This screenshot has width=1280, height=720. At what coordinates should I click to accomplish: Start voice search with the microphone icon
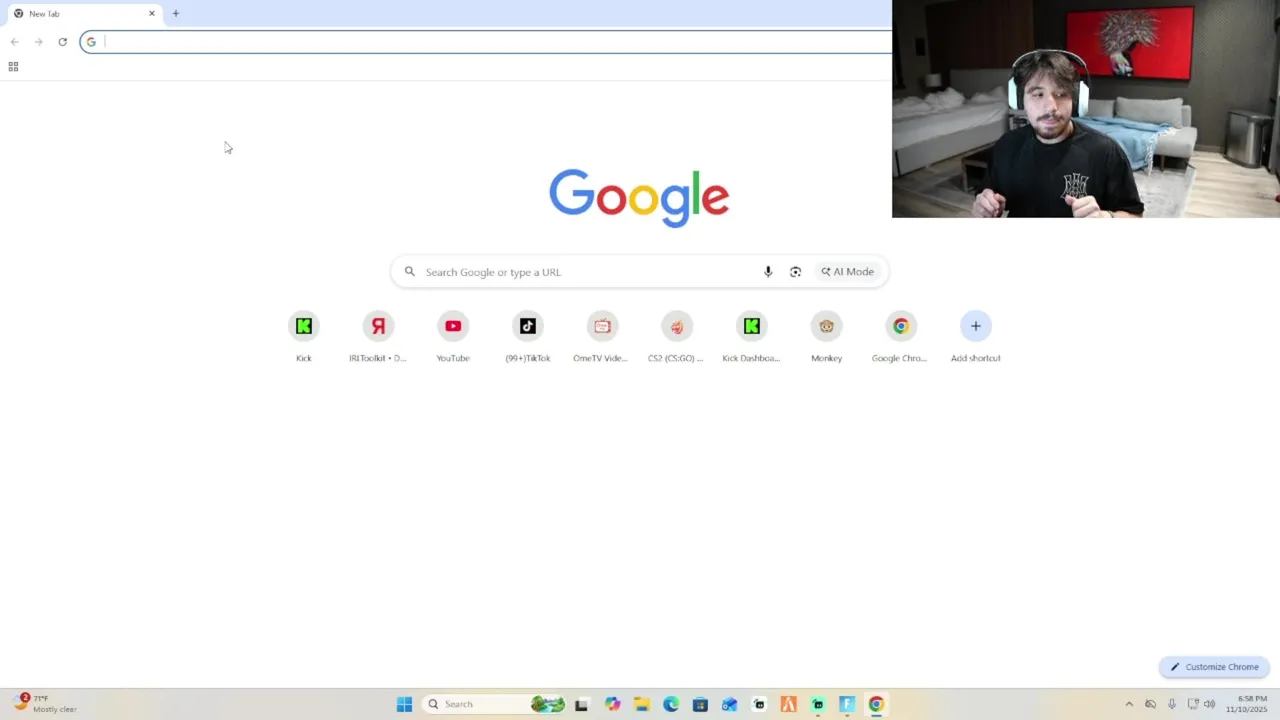[x=768, y=272]
